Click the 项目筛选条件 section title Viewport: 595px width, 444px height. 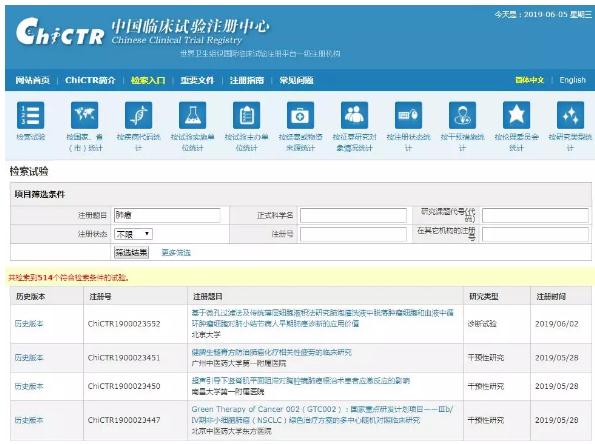point(40,194)
